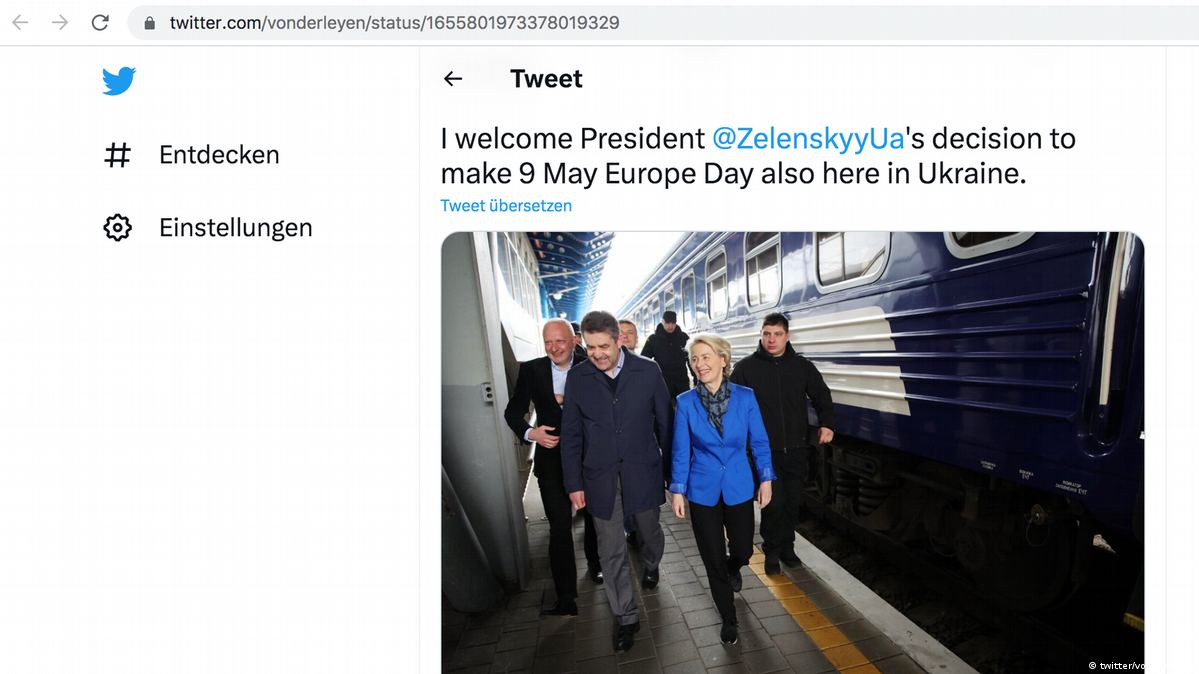Open the Entdecken menu label
This screenshot has height=674, width=1199.
click(x=219, y=155)
